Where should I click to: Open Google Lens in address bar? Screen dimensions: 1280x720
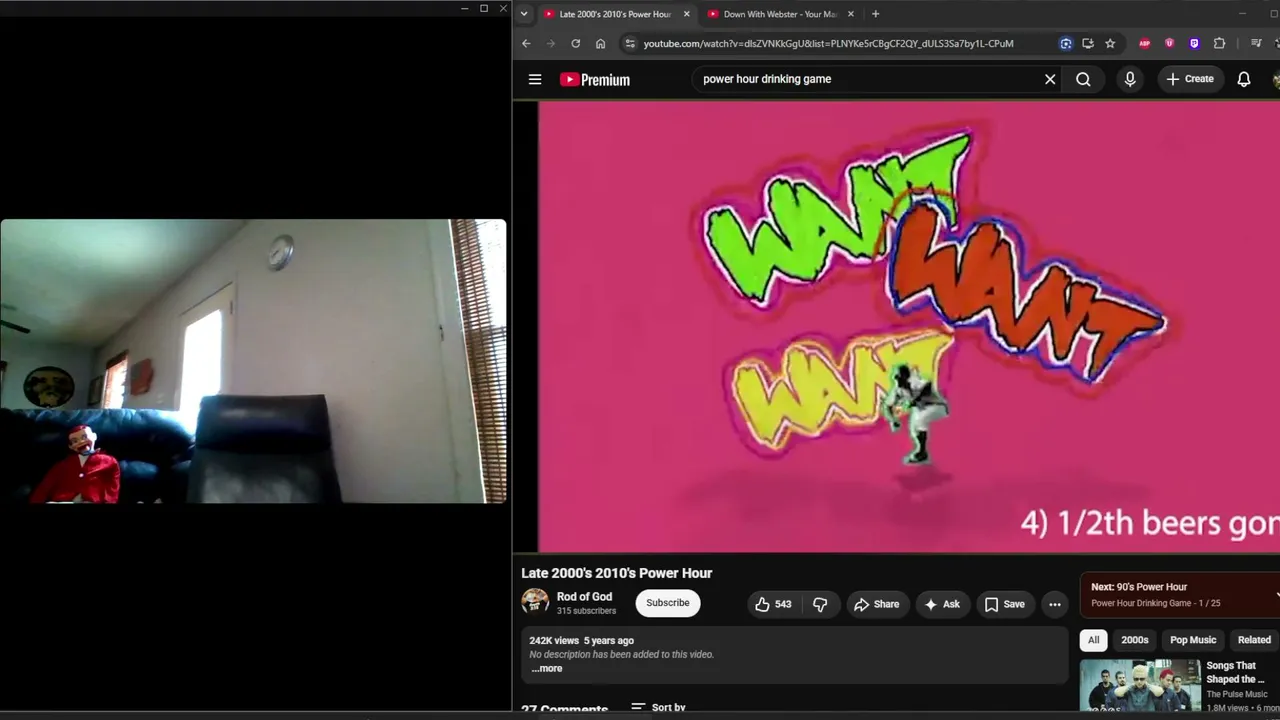(x=1066, y=43)
